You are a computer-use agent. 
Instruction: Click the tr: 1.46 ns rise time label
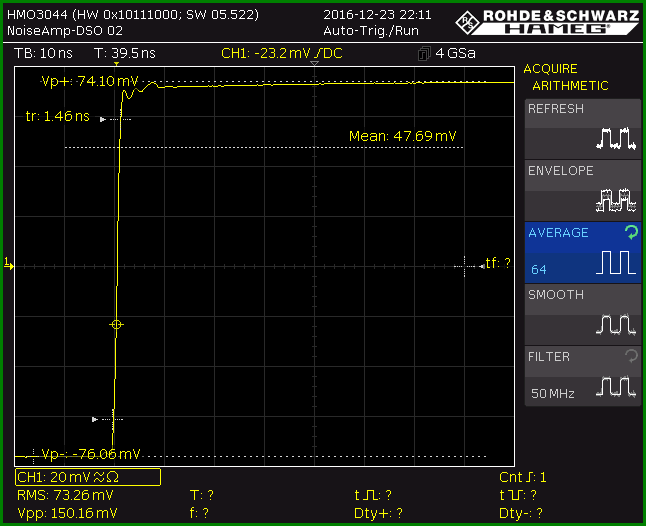point(57,116)
